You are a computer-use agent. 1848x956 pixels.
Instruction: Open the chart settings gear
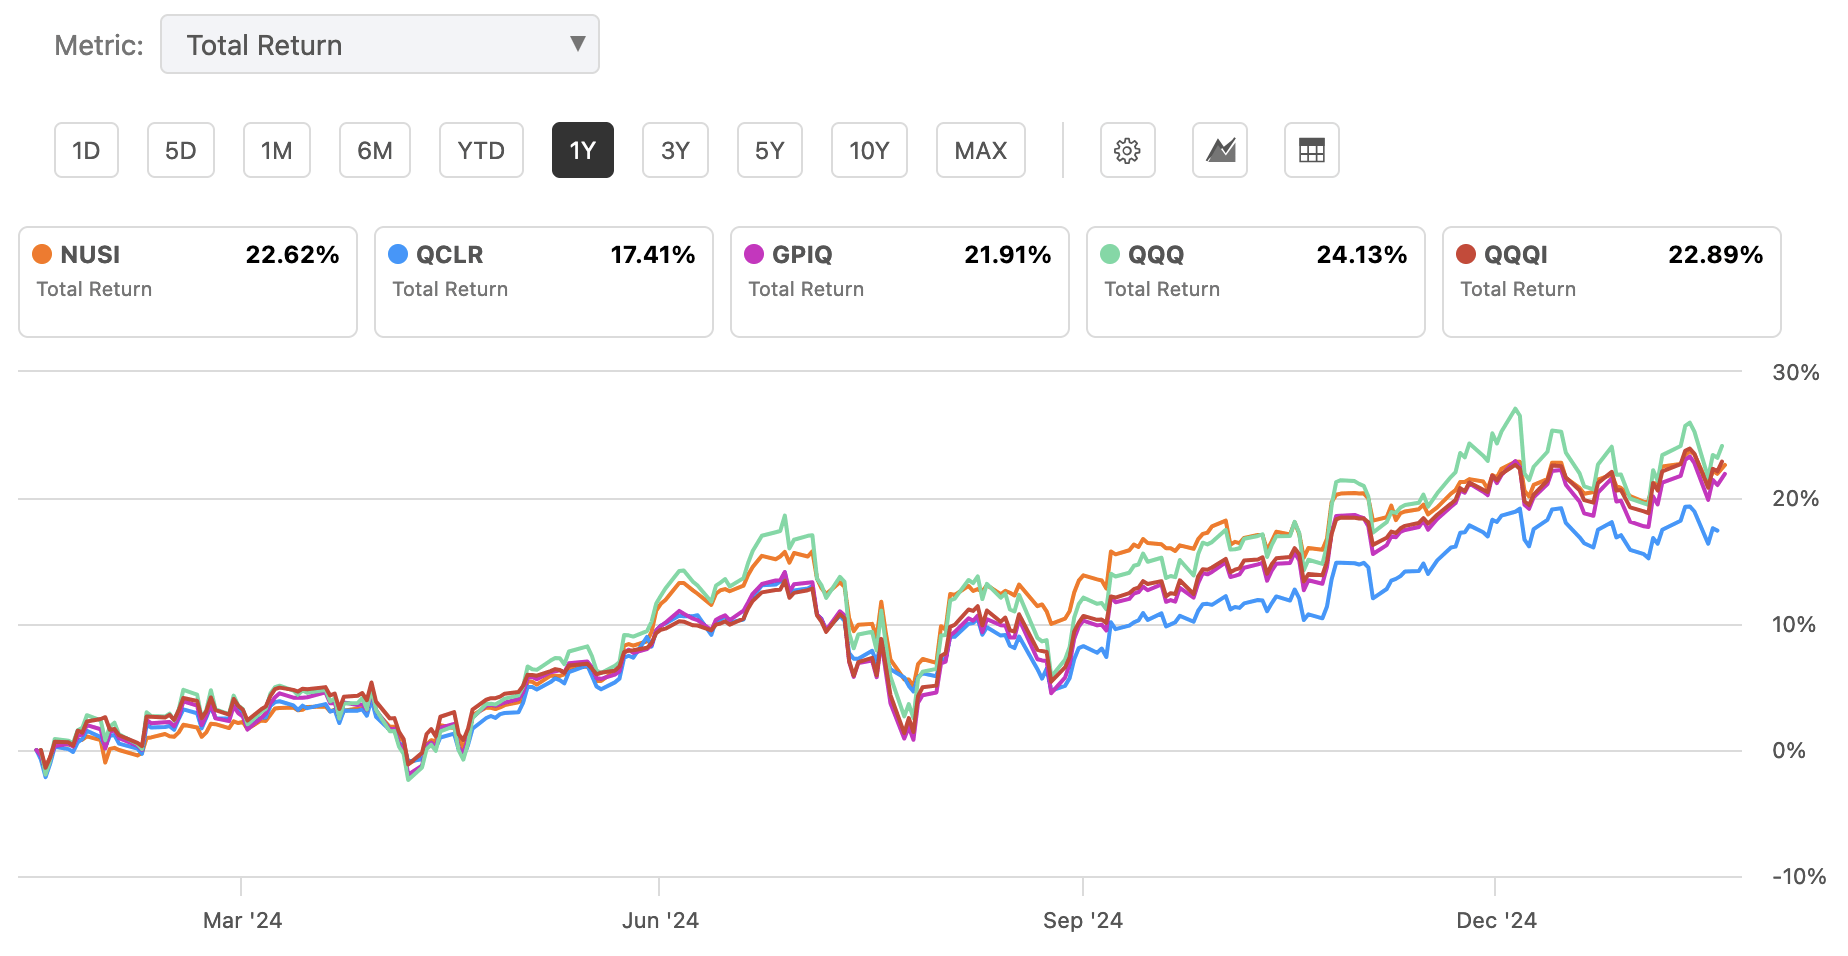point(1128,150)
